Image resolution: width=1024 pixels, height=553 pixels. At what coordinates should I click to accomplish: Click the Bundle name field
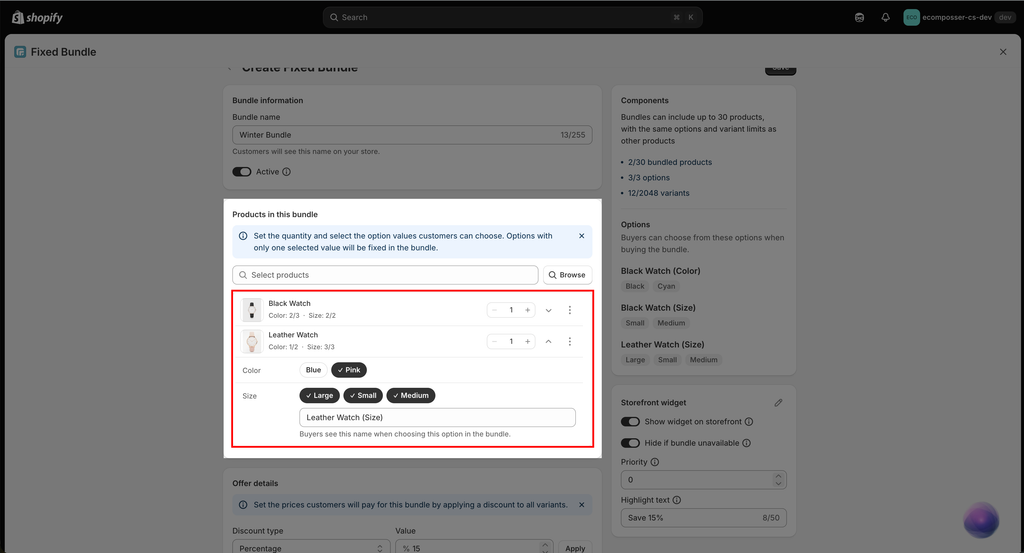click(x=412, y=135)
